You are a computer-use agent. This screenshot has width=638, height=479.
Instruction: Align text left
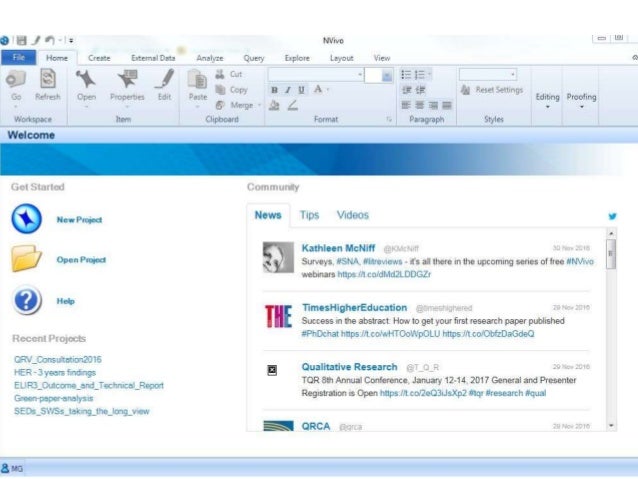tap(406, 105)
